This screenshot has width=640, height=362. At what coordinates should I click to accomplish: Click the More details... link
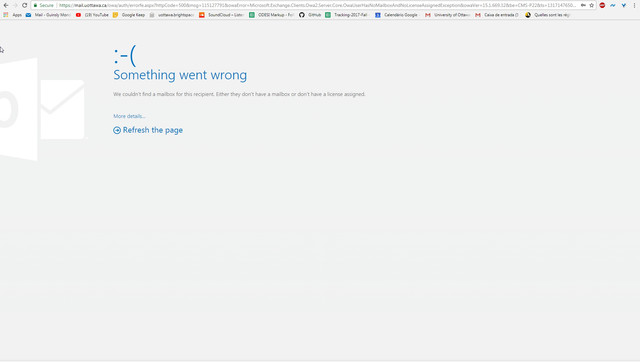point(129,116)
